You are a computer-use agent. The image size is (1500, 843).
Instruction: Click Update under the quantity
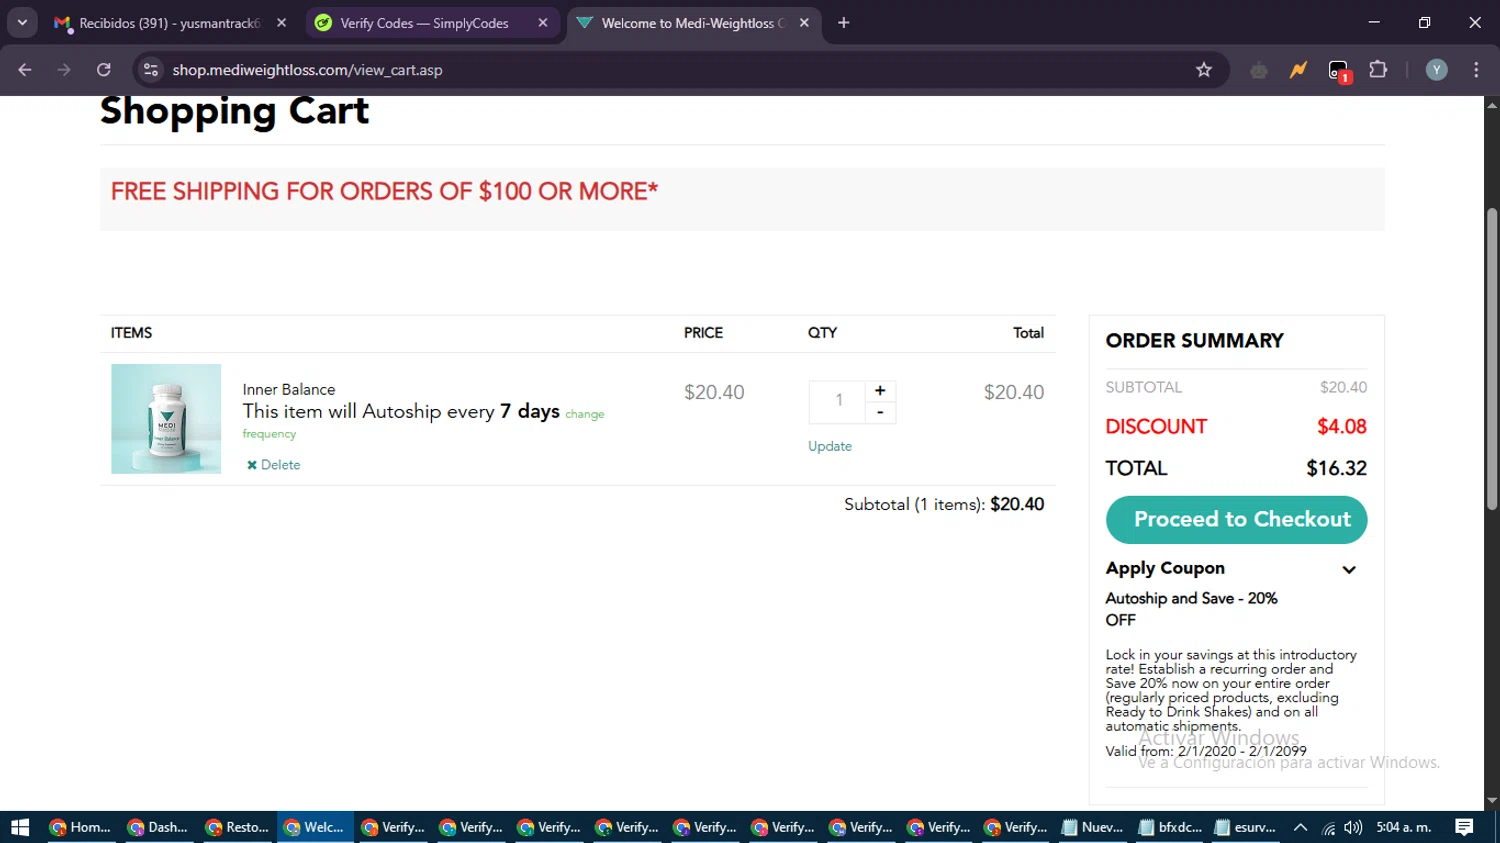(830, 446)
